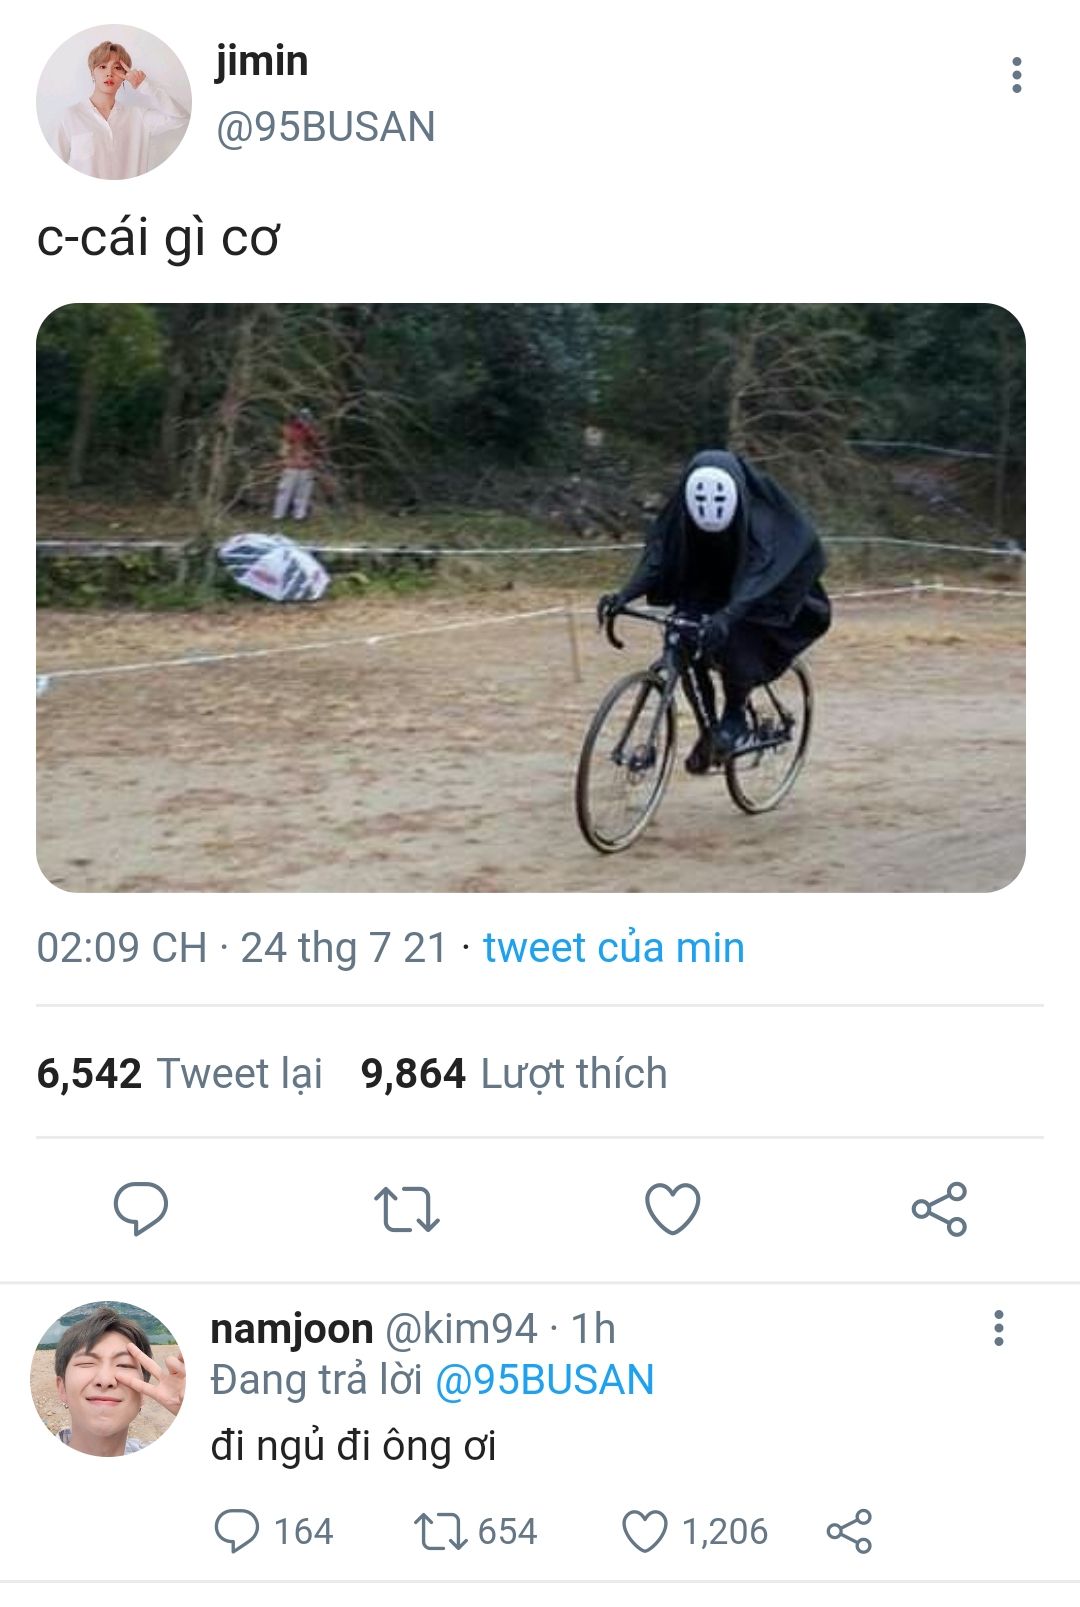The width and height of the screenshot is (1080, 1607).
Task: View the 9,864 Lượt thích list
Action: click(514, 1074)
